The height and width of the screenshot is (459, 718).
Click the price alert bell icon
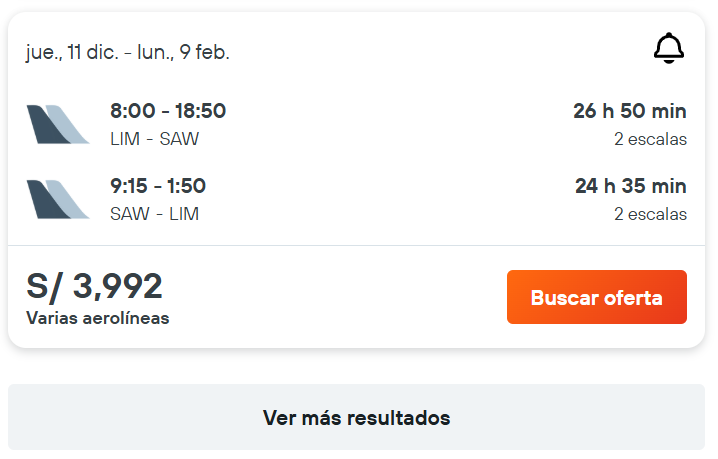[668, 48]
